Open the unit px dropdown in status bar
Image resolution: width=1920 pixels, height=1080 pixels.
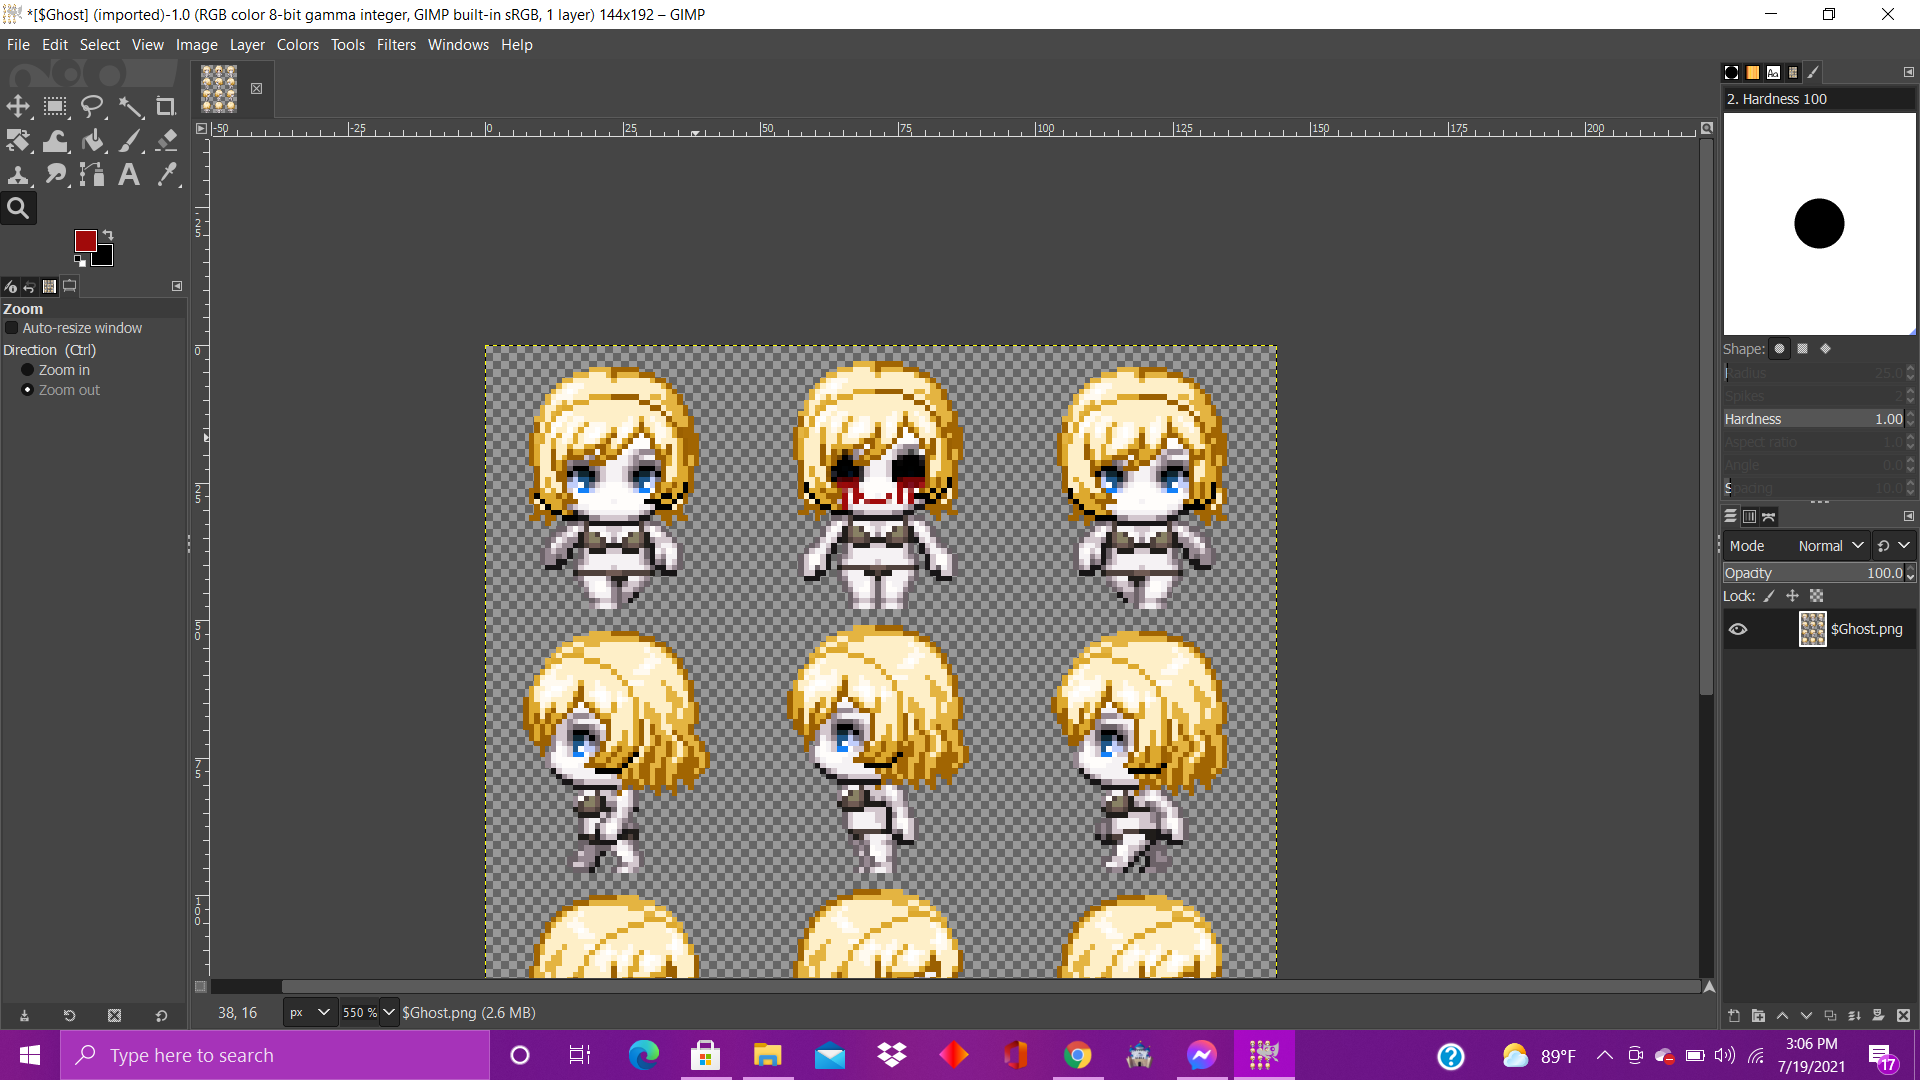(x=308, y=1013)
